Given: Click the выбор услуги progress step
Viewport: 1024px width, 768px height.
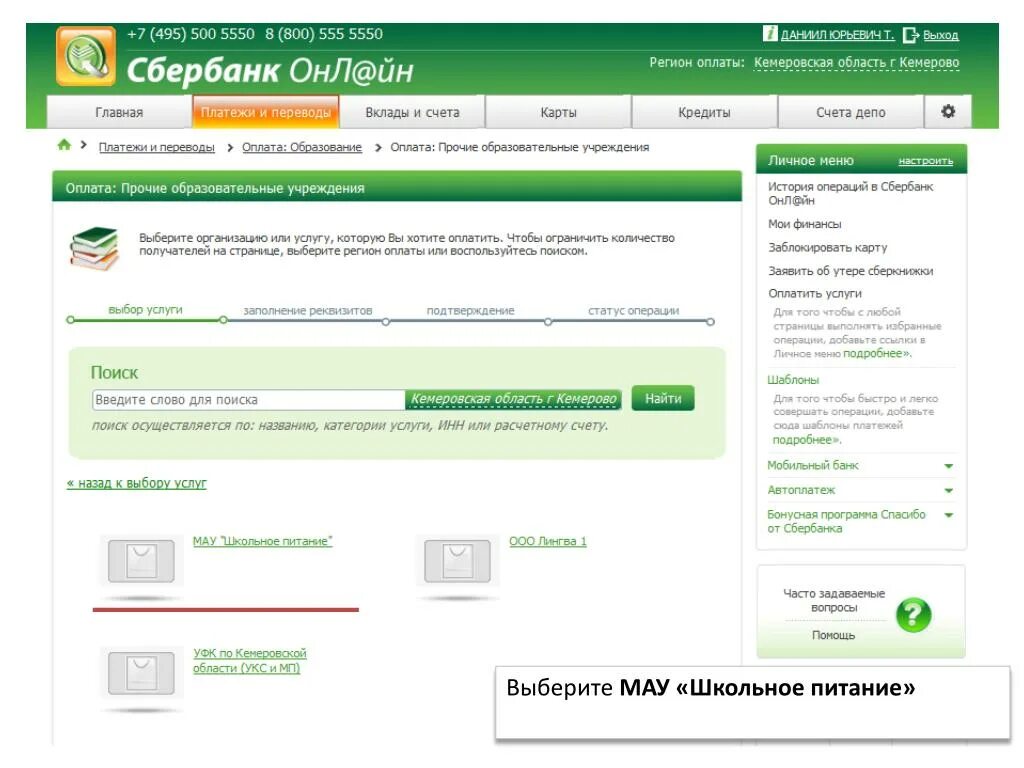Looking at the screenshot, I should pyautogui.click(x=145, y=310).
